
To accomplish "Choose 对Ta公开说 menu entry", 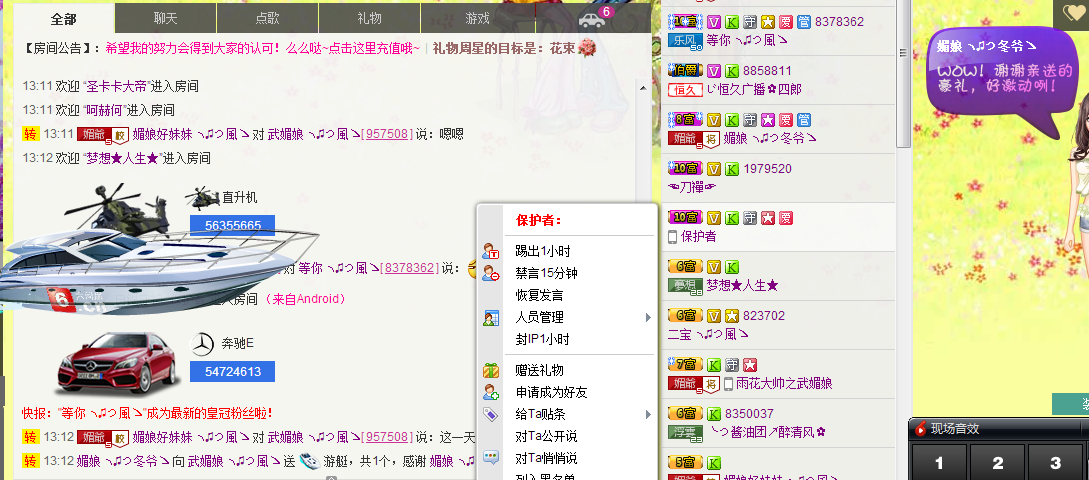I will 546,437.
